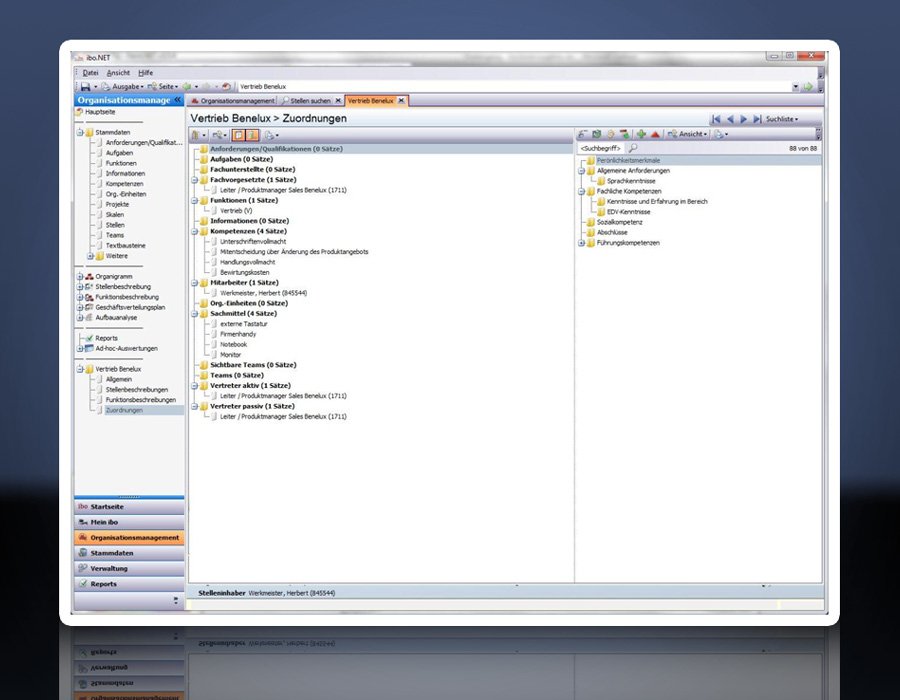Switch to the Organisationsmanagement tab
900x700 pixels.
click(x=232, y=101)
